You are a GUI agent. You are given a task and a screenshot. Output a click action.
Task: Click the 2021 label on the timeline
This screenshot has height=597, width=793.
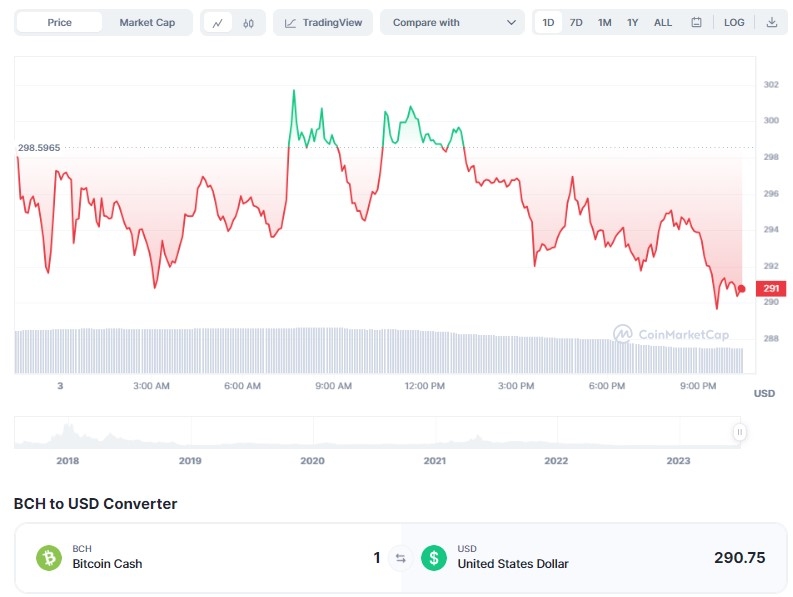[435, 461]
